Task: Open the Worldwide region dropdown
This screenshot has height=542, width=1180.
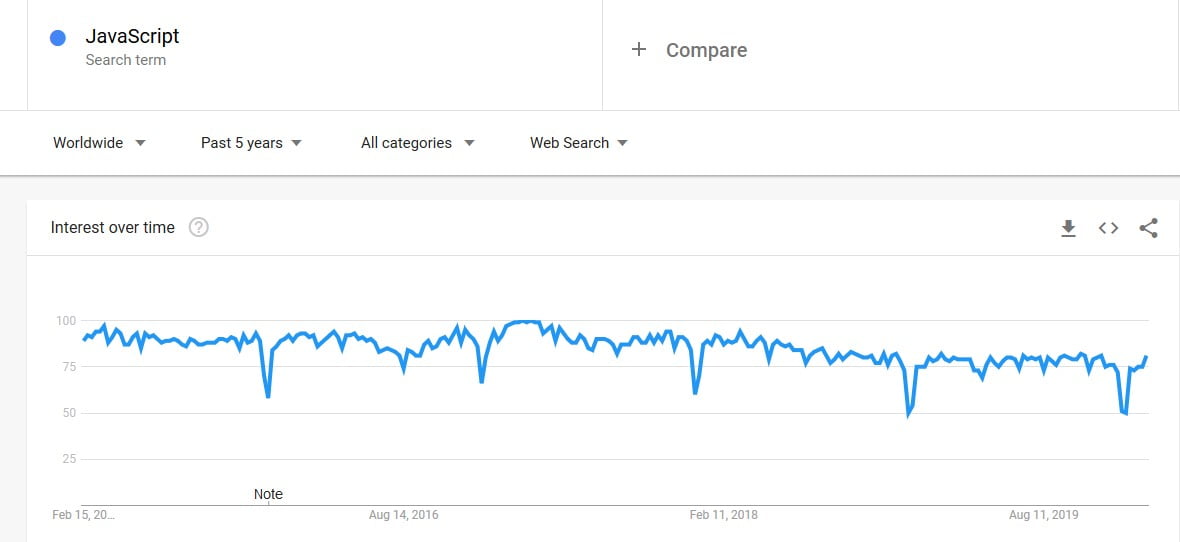Action: click(99, 143)
